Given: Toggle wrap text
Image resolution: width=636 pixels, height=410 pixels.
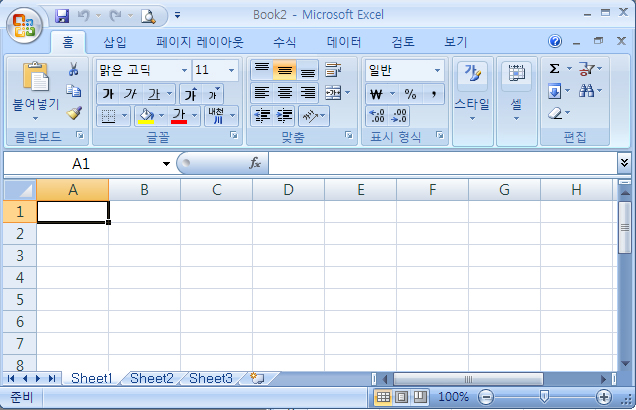Looking at the screenshot, I should click(x=333, y=70).
